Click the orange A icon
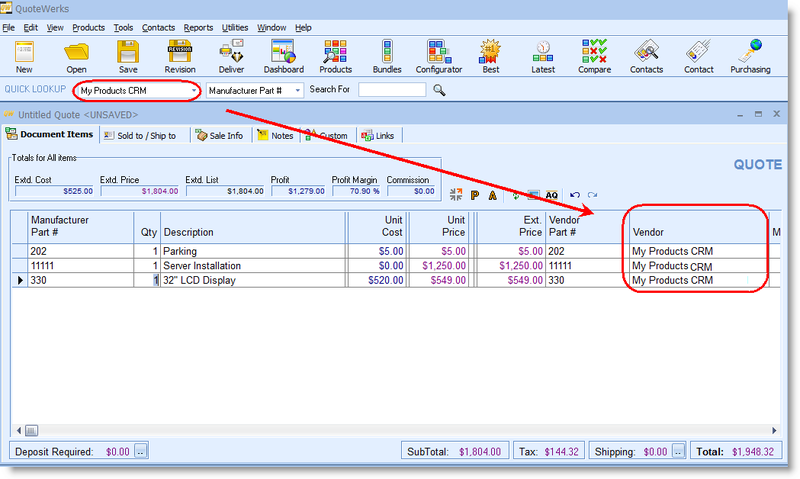This screenshot has width=800, height=479. (x=492, y=195)
